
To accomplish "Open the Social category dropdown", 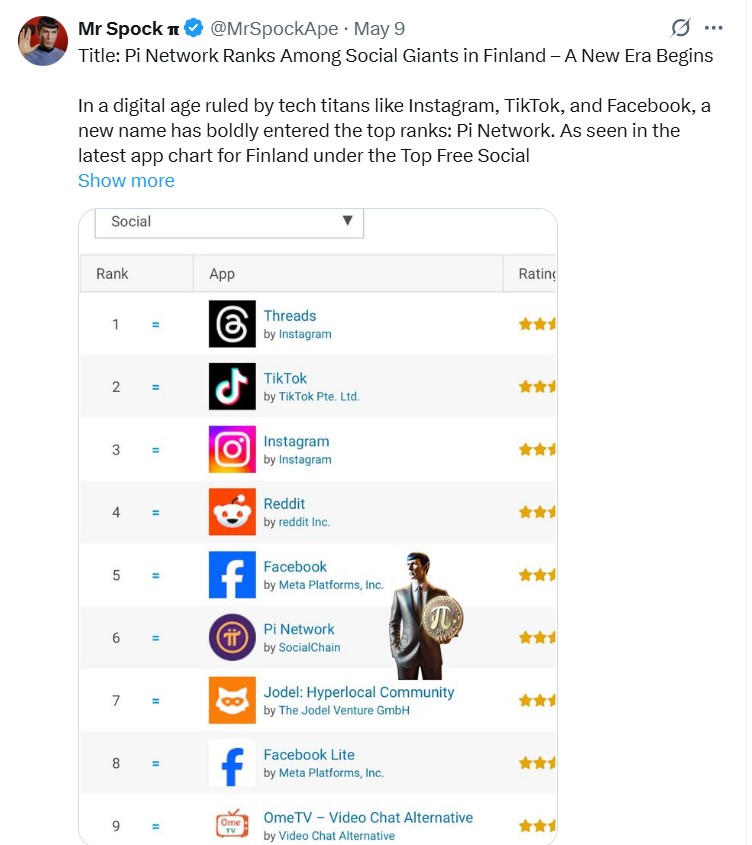I will tap(229, 221).
